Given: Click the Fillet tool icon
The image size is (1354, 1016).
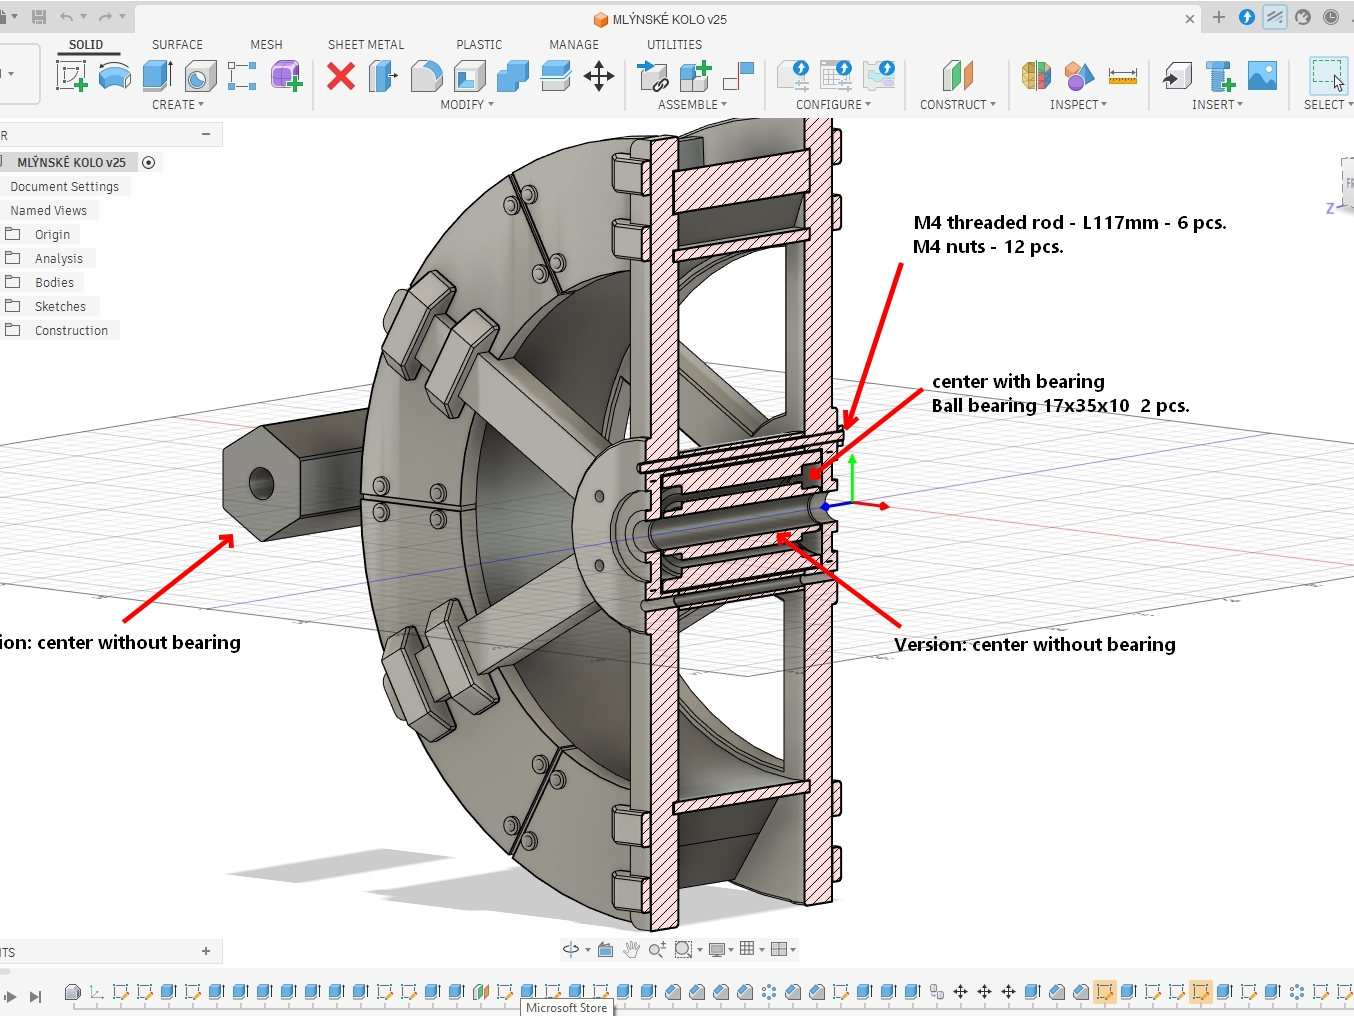Looking at the screenshot, I should [x=427, y=76].
